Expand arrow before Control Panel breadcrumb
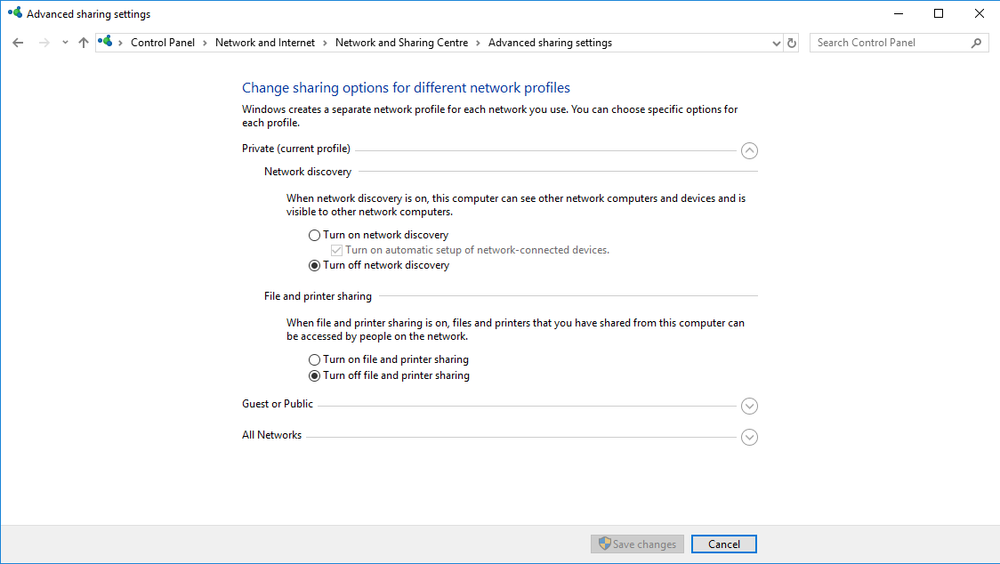This screenshot has width=1000, height=564. click(x=121, y=43)
